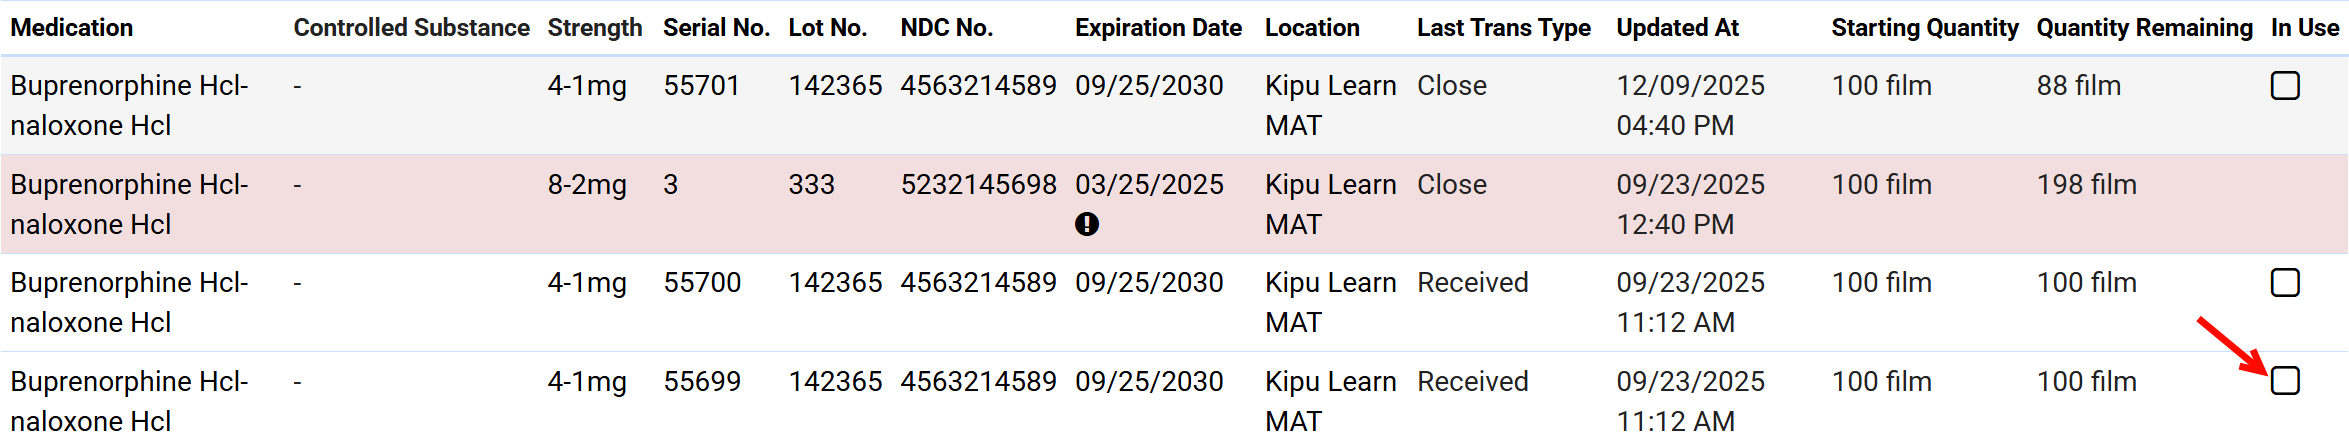
Task: Sort by the Medication column header
Action: tap(72, 28)
